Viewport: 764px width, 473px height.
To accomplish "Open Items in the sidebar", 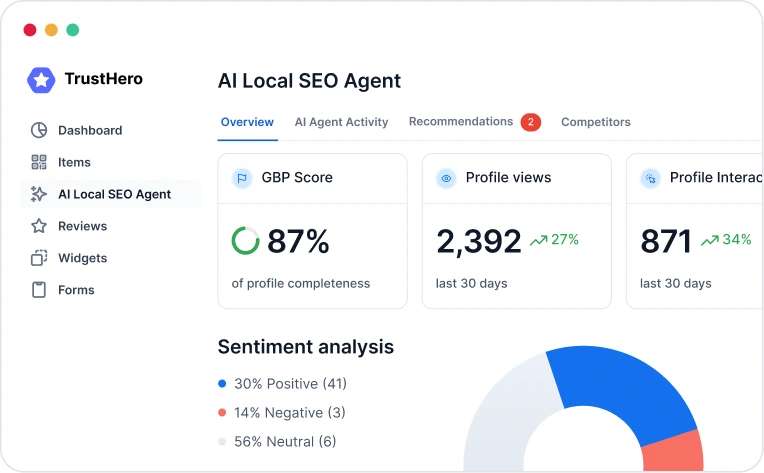I will click(74, 162).
